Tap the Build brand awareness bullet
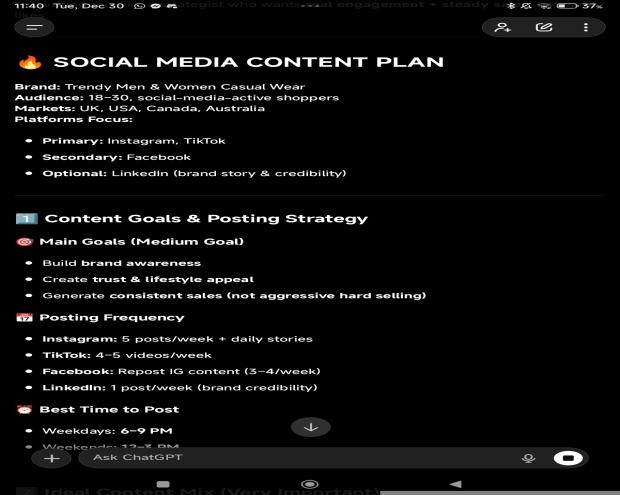Image resolution: width=620 pixels, height=495 pixels. click(x=121, y=263)
